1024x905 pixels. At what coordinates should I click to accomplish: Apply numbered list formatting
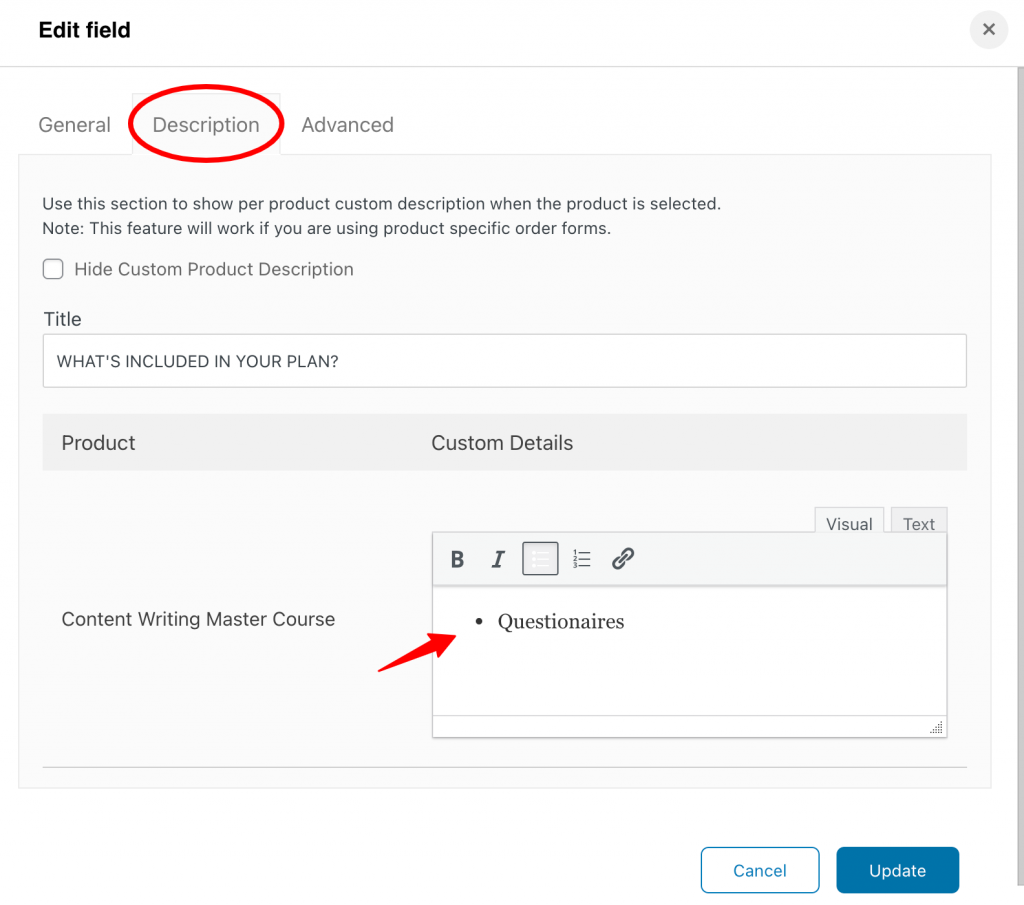click(581, 559)
